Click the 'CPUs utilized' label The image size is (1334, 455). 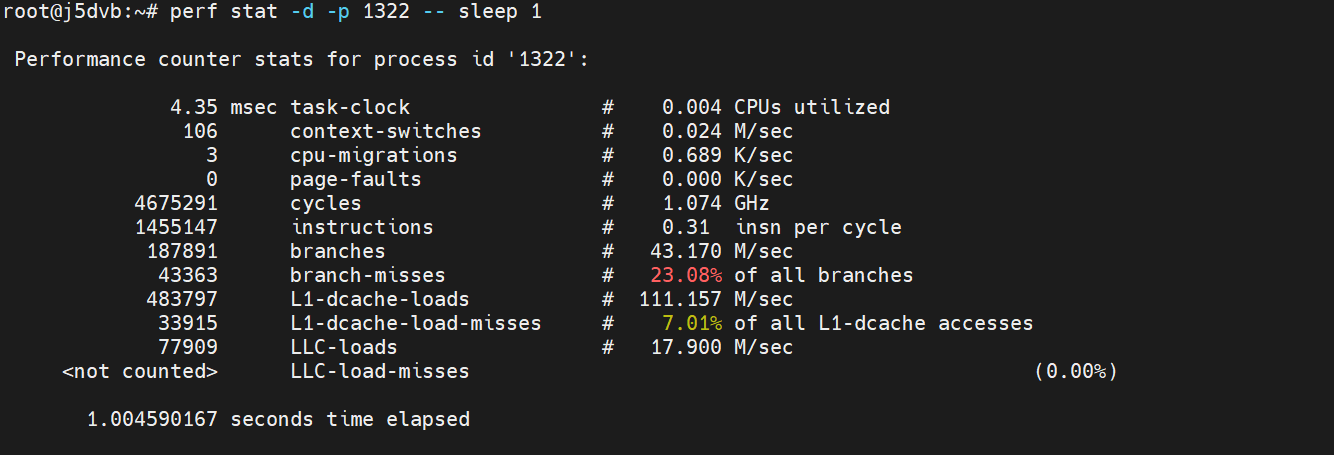[x=812, y=107]
